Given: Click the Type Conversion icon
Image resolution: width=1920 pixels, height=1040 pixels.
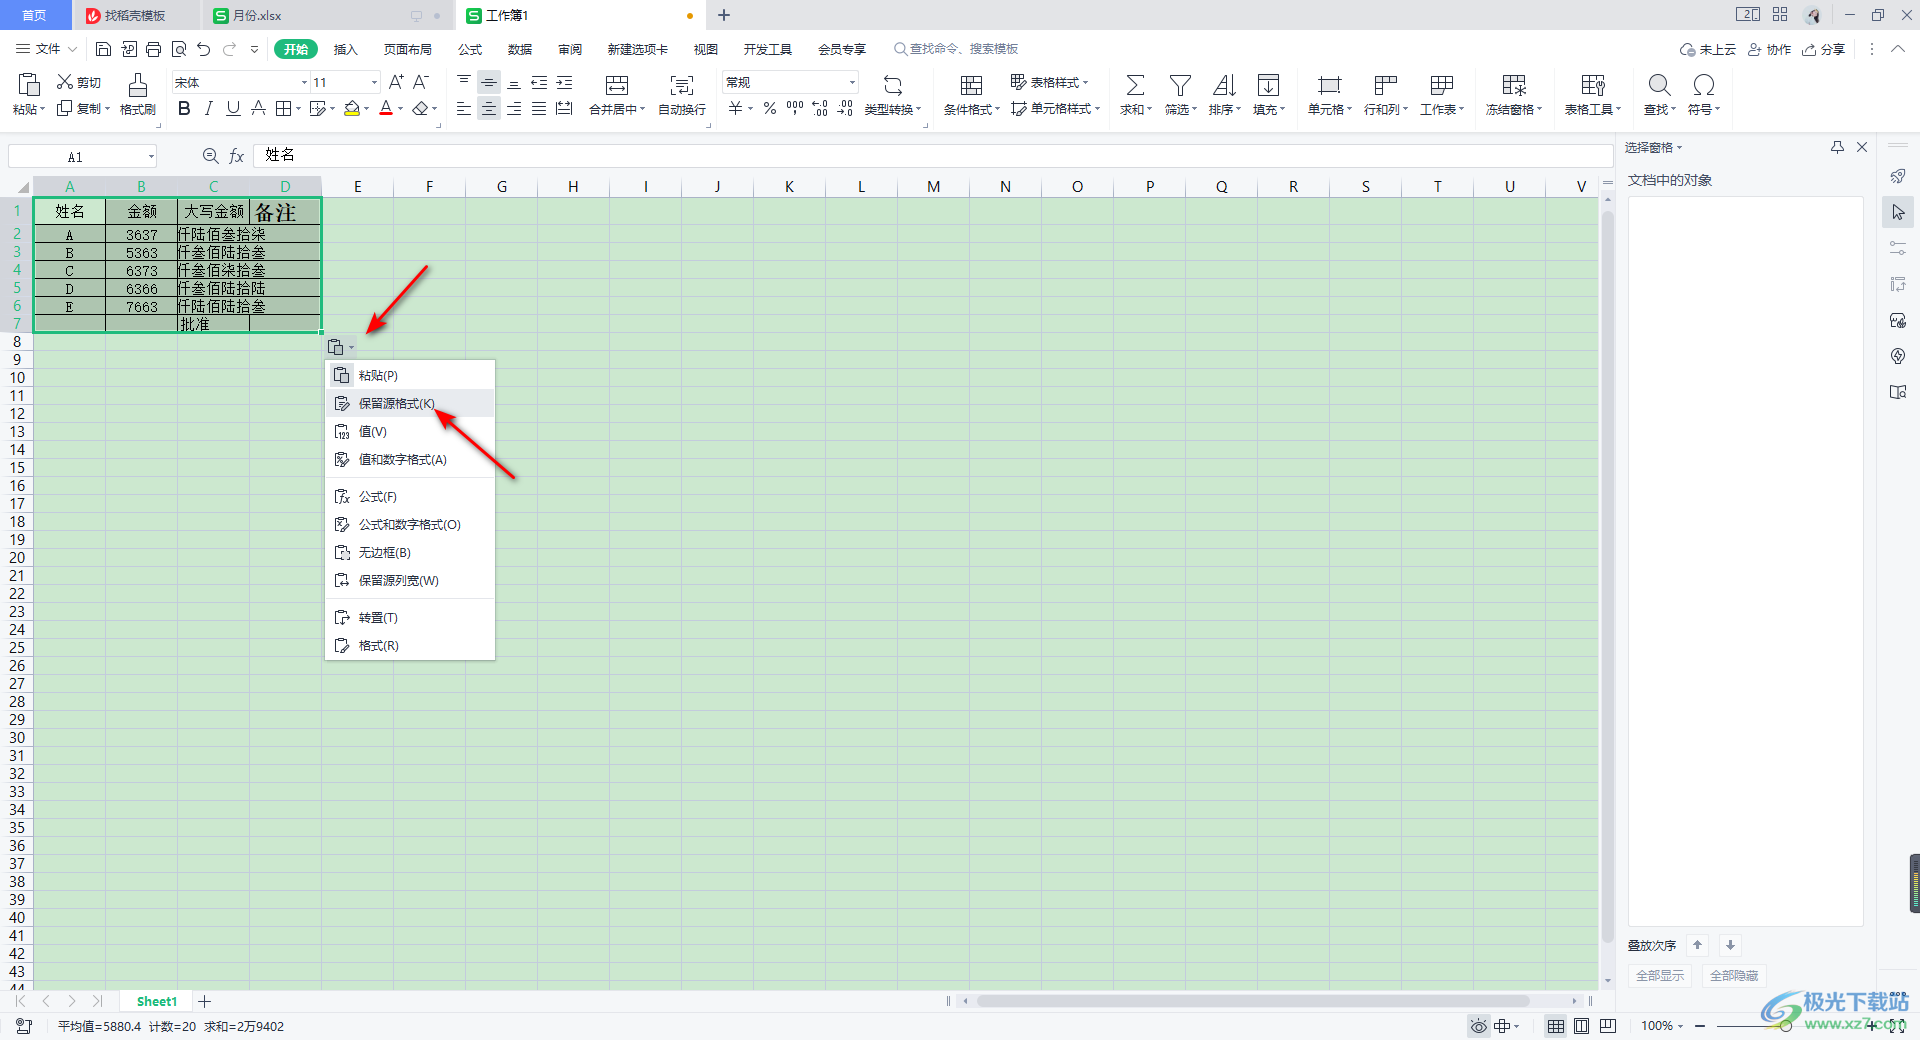Looking at the screenshot, I should (893, 85).
